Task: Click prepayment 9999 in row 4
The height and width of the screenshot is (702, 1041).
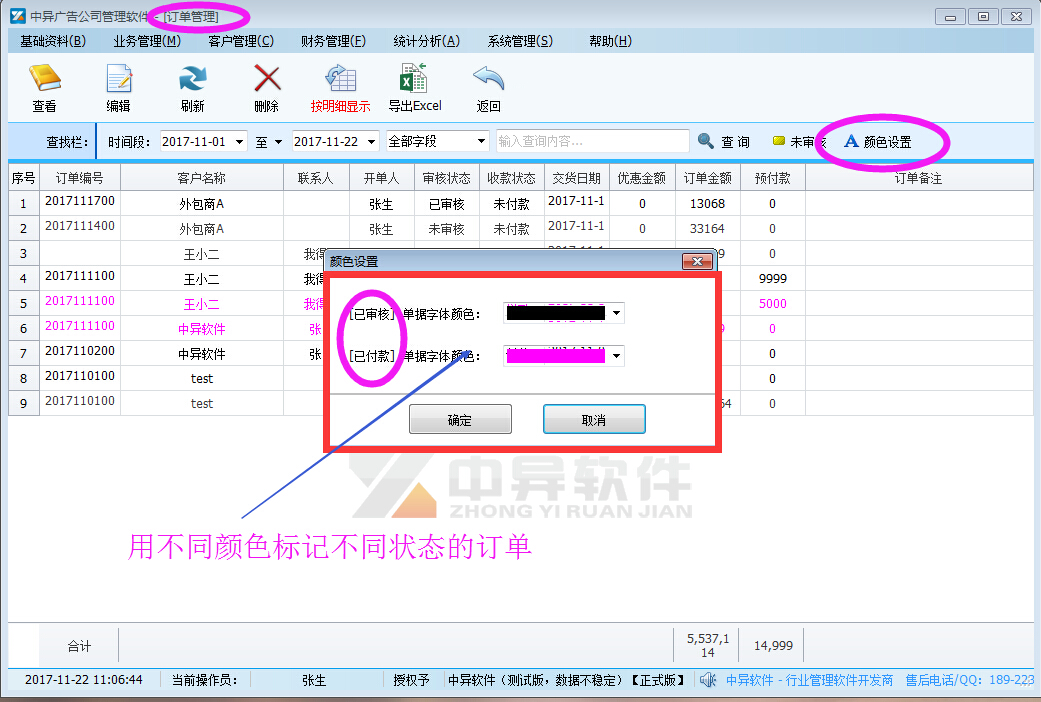Action: [773, 279]
